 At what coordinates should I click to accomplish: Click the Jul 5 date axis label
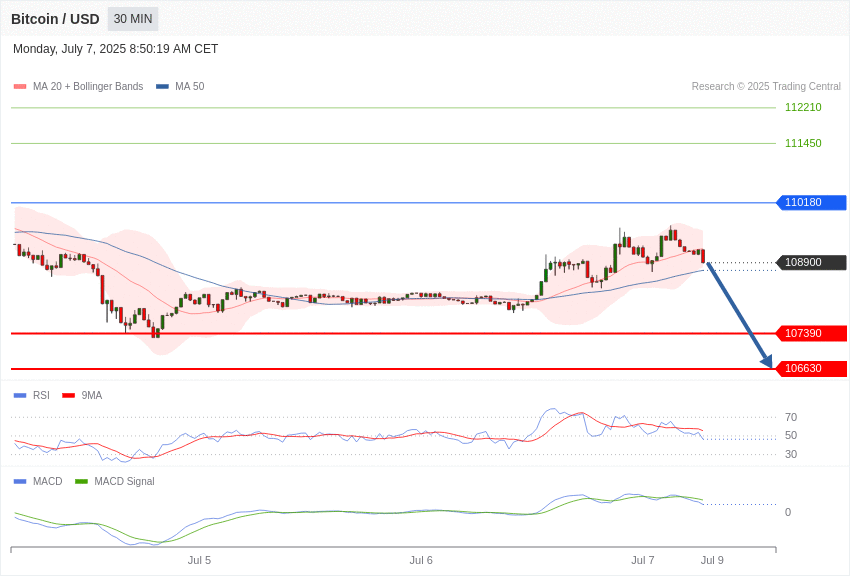(199, 560)
